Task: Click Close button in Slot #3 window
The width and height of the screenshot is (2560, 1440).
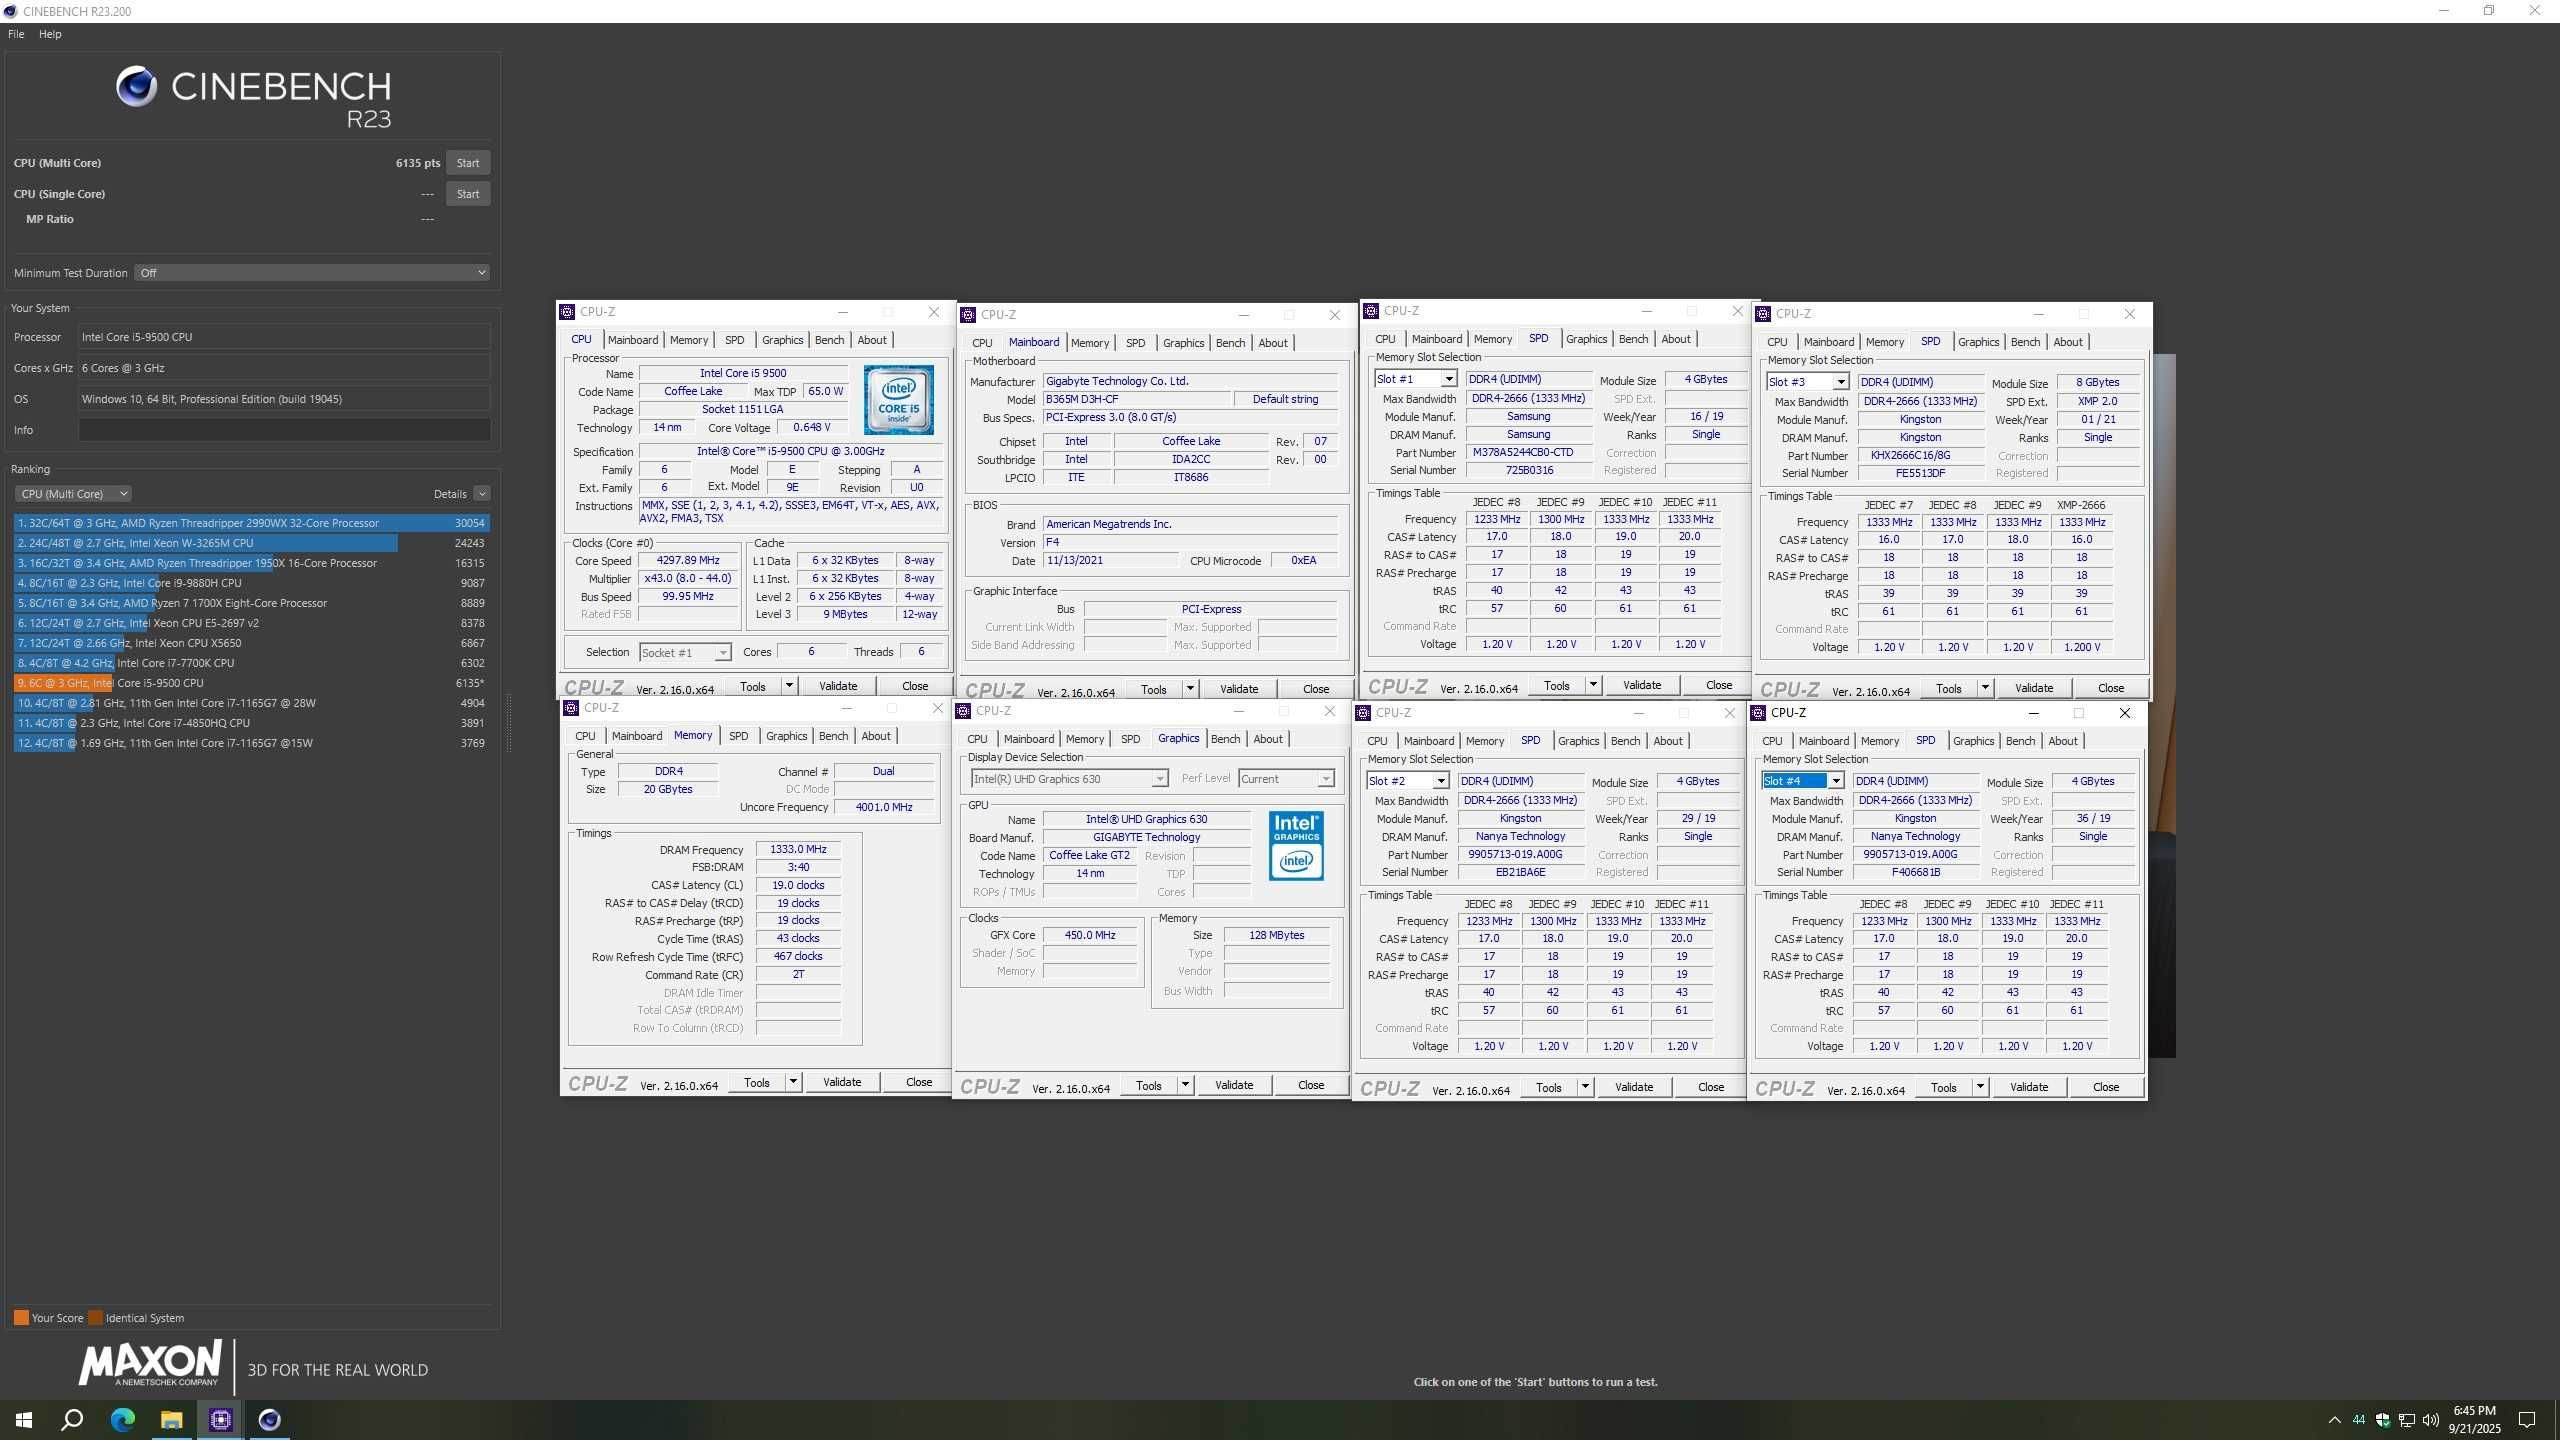Action: coord(2110,689)
